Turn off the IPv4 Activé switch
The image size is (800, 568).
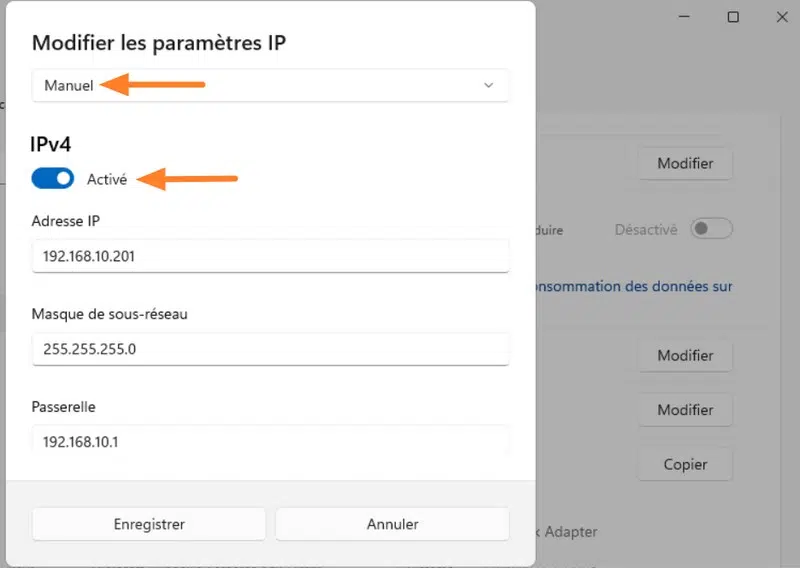pos(53,179)
